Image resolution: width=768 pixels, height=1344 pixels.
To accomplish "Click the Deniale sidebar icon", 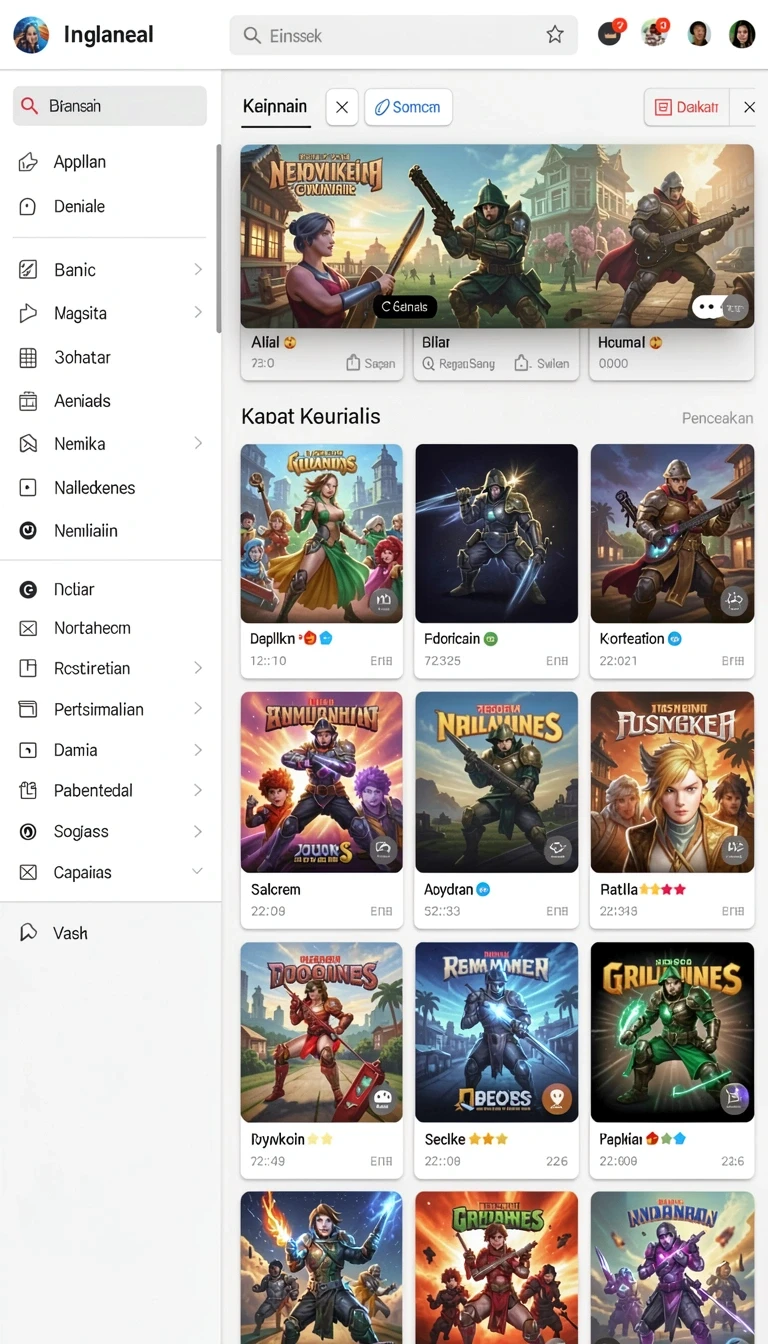I will pos(28,206).
